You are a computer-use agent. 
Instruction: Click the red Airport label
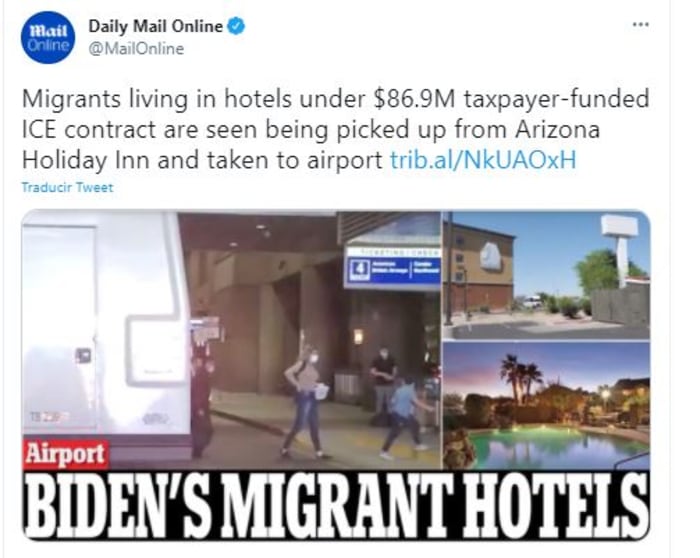[x=65, y=455]
